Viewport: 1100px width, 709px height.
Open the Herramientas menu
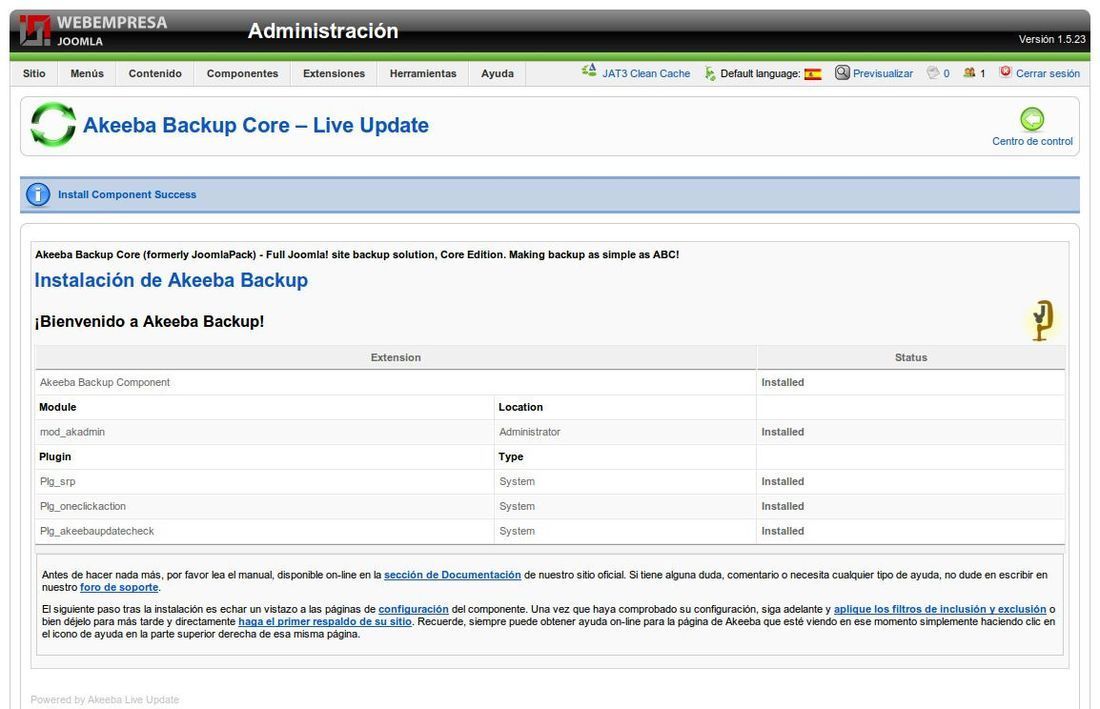coord(423,74)
